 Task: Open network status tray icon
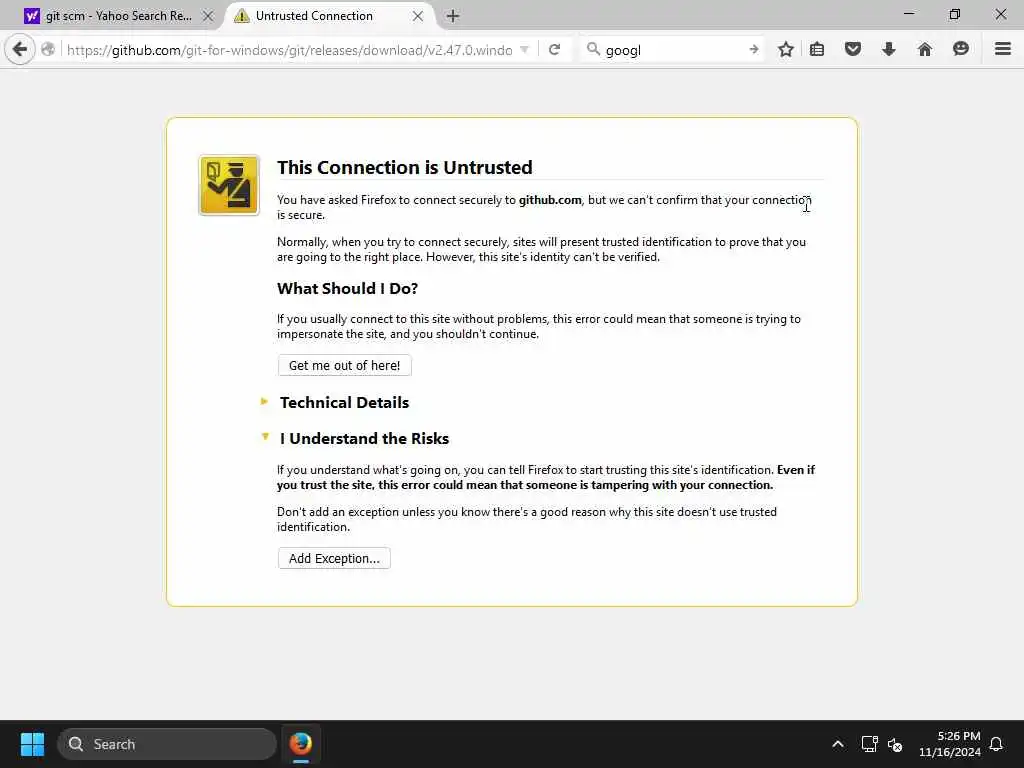pos(869,744)
